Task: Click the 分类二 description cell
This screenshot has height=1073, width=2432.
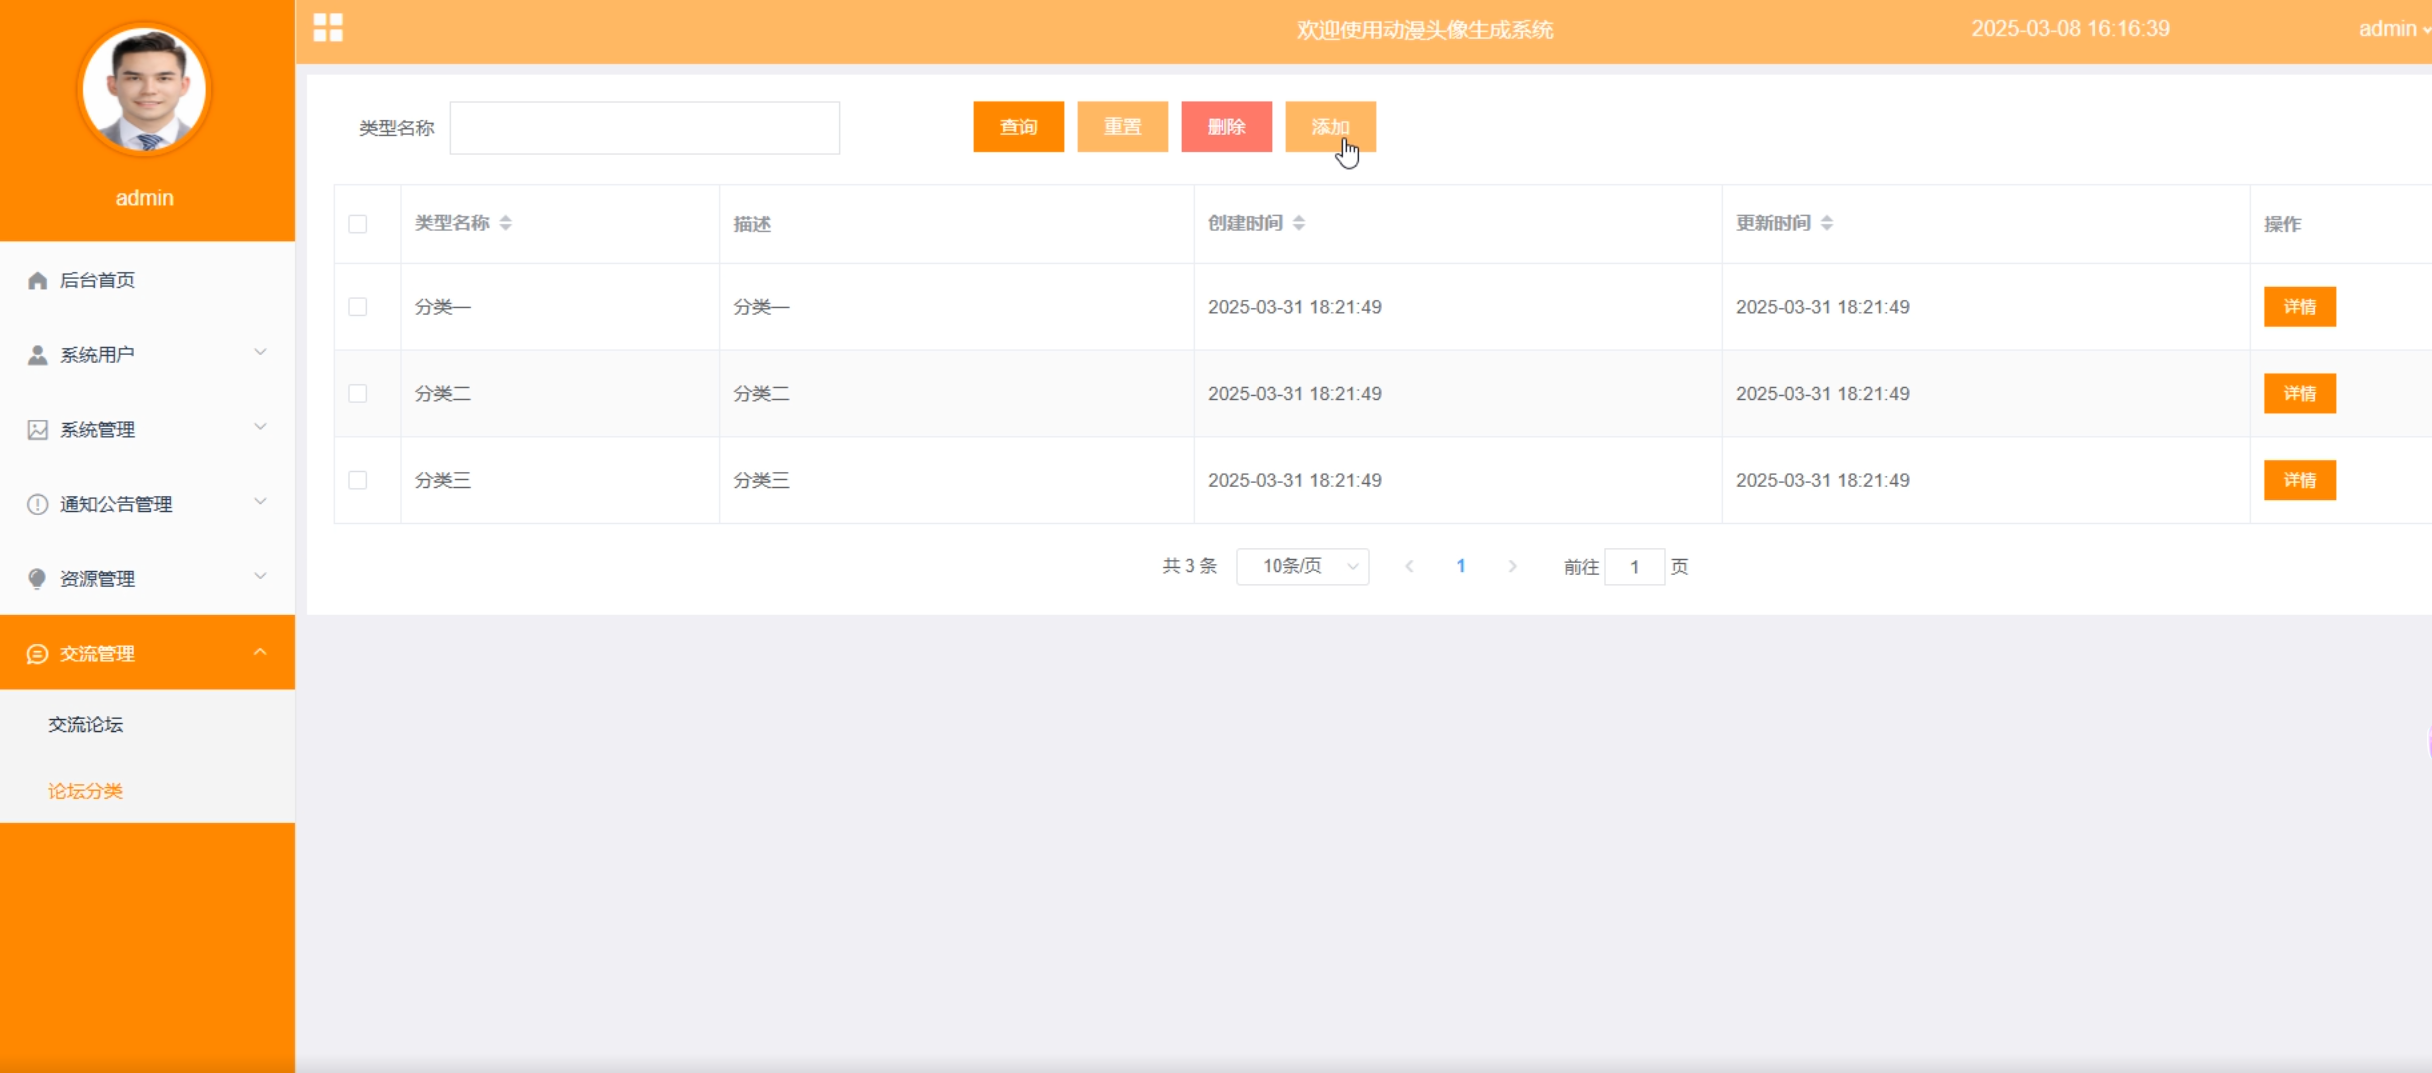Action: coord(956,394)
